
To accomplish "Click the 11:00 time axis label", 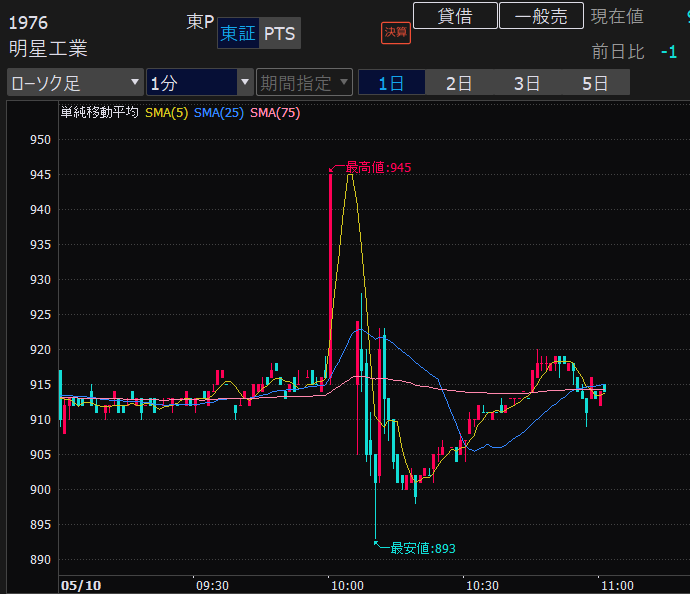I will click(617, 586).
